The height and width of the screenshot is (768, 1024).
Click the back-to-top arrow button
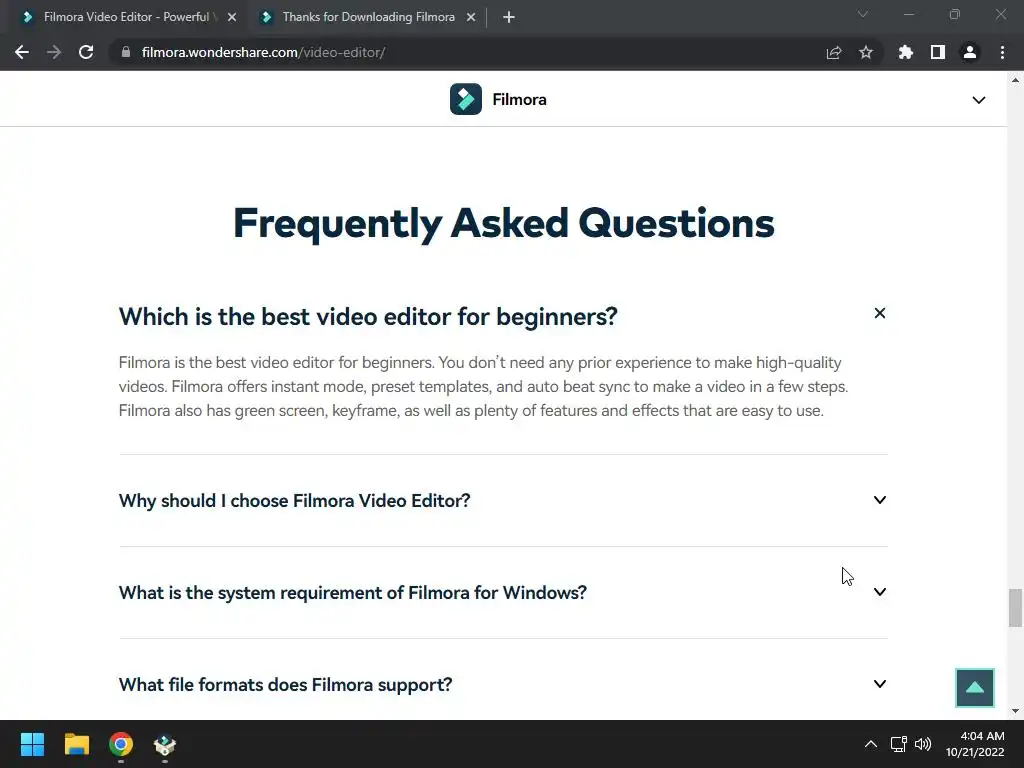974,688
